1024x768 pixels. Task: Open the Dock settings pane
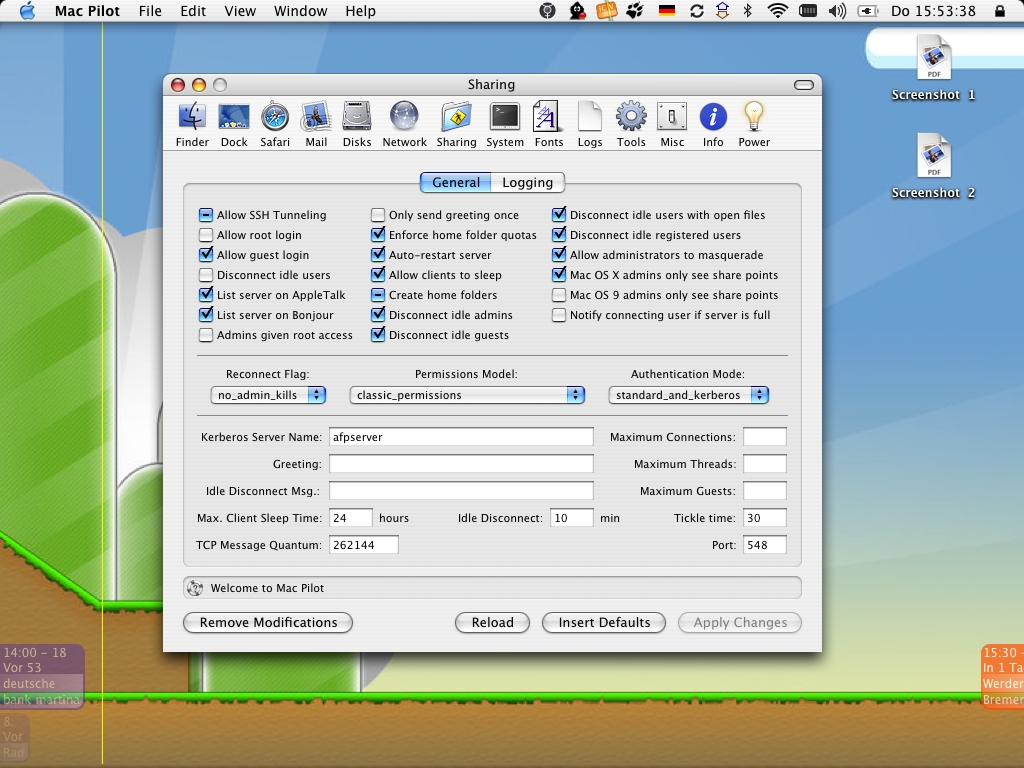coord(234,125)
